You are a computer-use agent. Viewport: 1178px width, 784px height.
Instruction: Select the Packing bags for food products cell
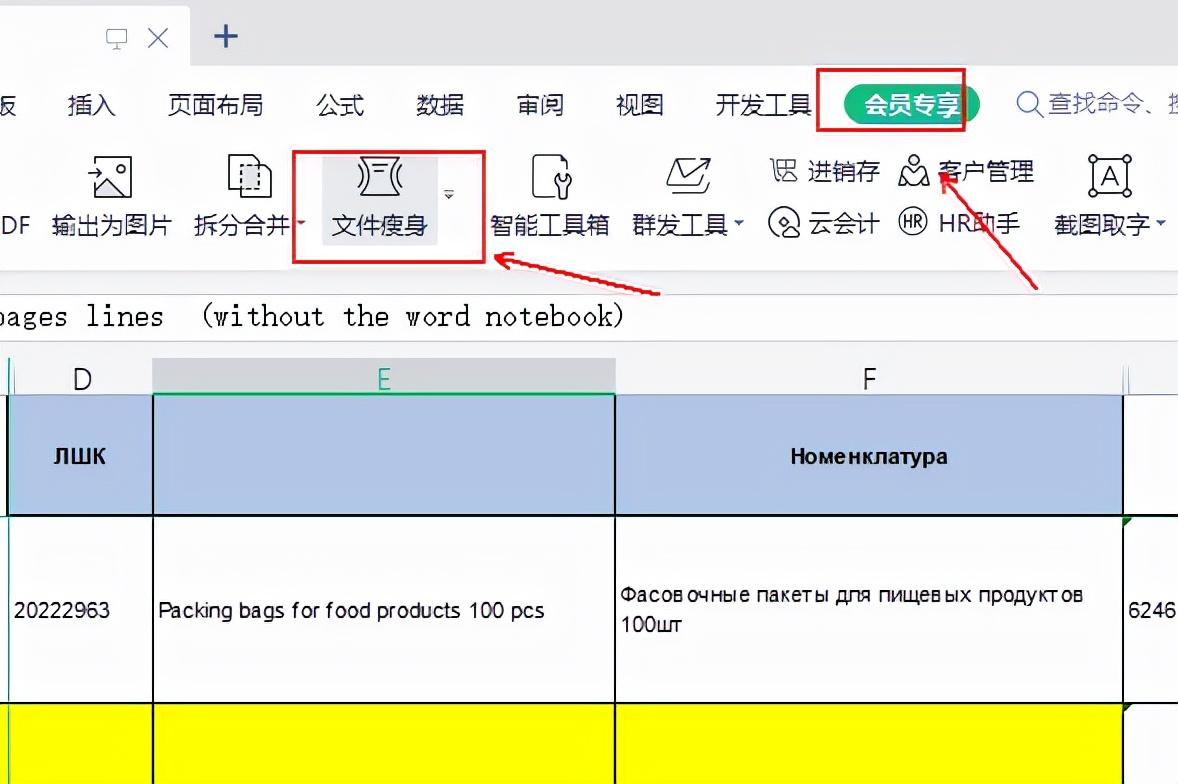click(x=384, y=610)
